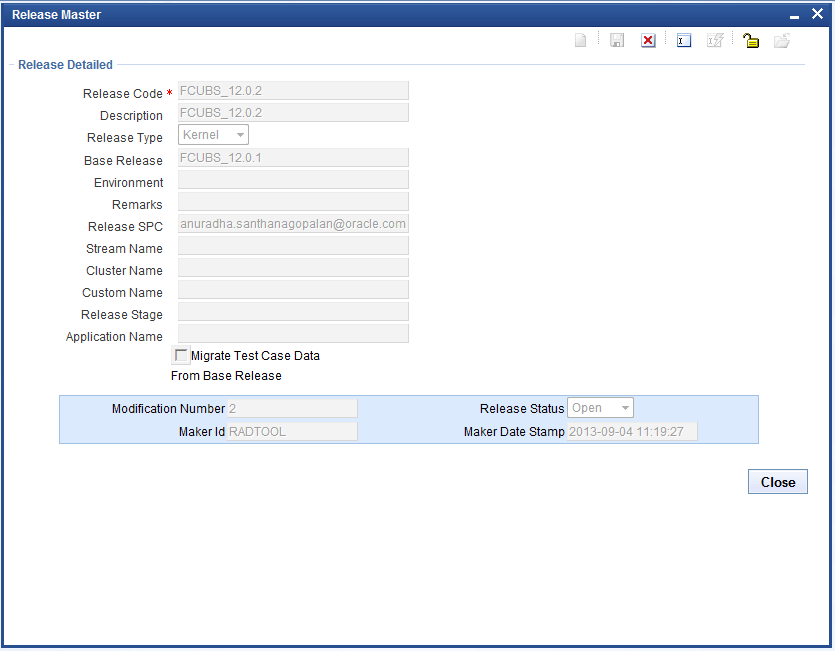
Task: Click the Base Release field
Action: coord(293,158)
